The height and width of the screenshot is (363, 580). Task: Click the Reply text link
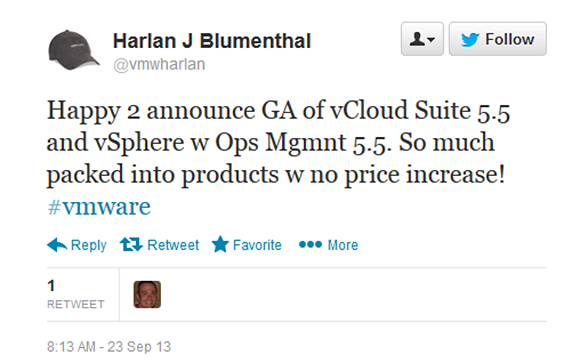coord(88,245)
